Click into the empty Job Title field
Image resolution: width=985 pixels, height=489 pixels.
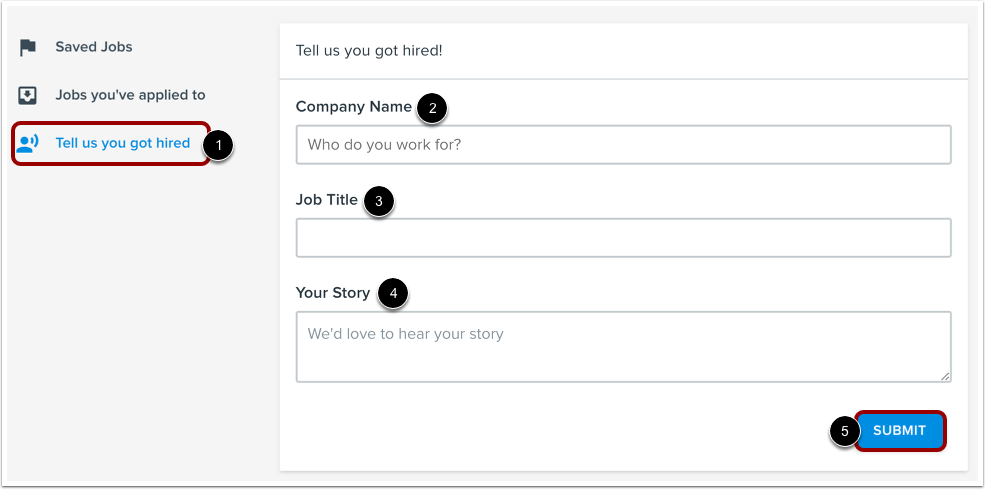pos(623,238)
